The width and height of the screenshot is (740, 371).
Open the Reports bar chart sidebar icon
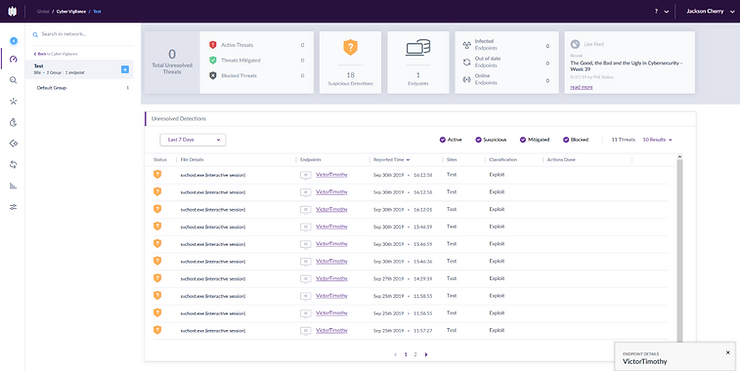point(13,186)
